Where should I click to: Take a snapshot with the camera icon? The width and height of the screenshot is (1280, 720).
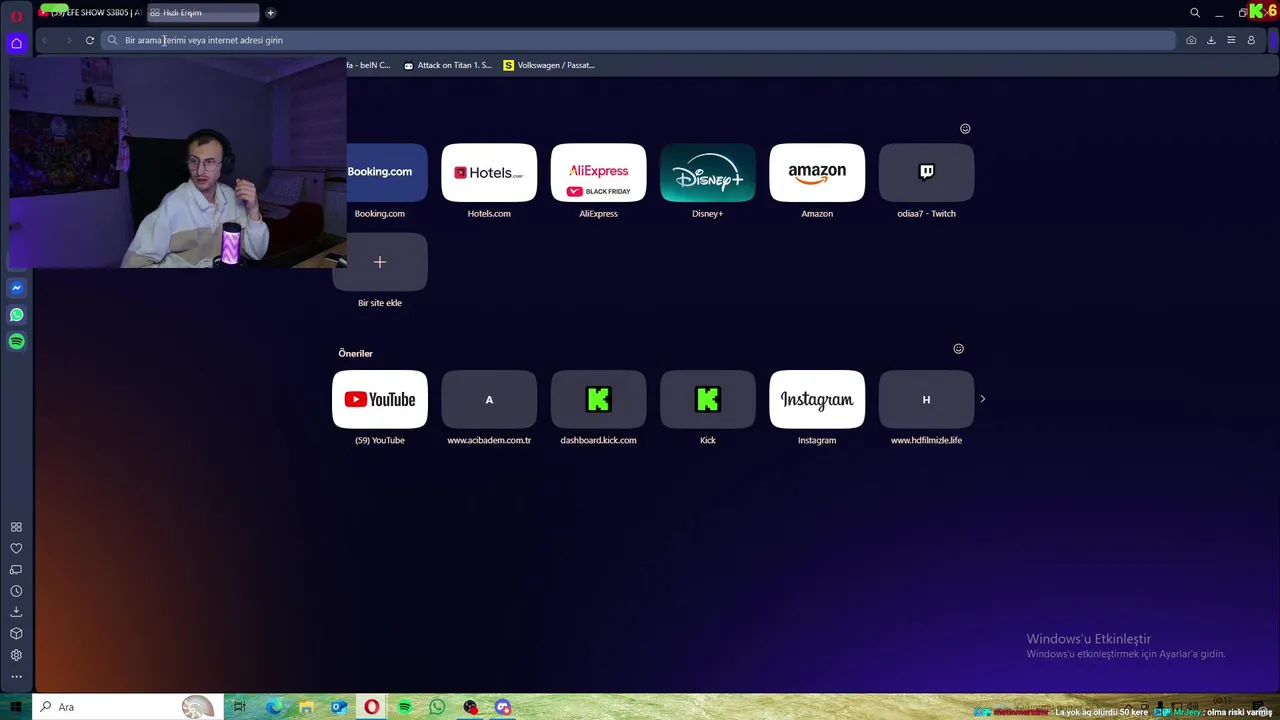(x=1191, y=40)
